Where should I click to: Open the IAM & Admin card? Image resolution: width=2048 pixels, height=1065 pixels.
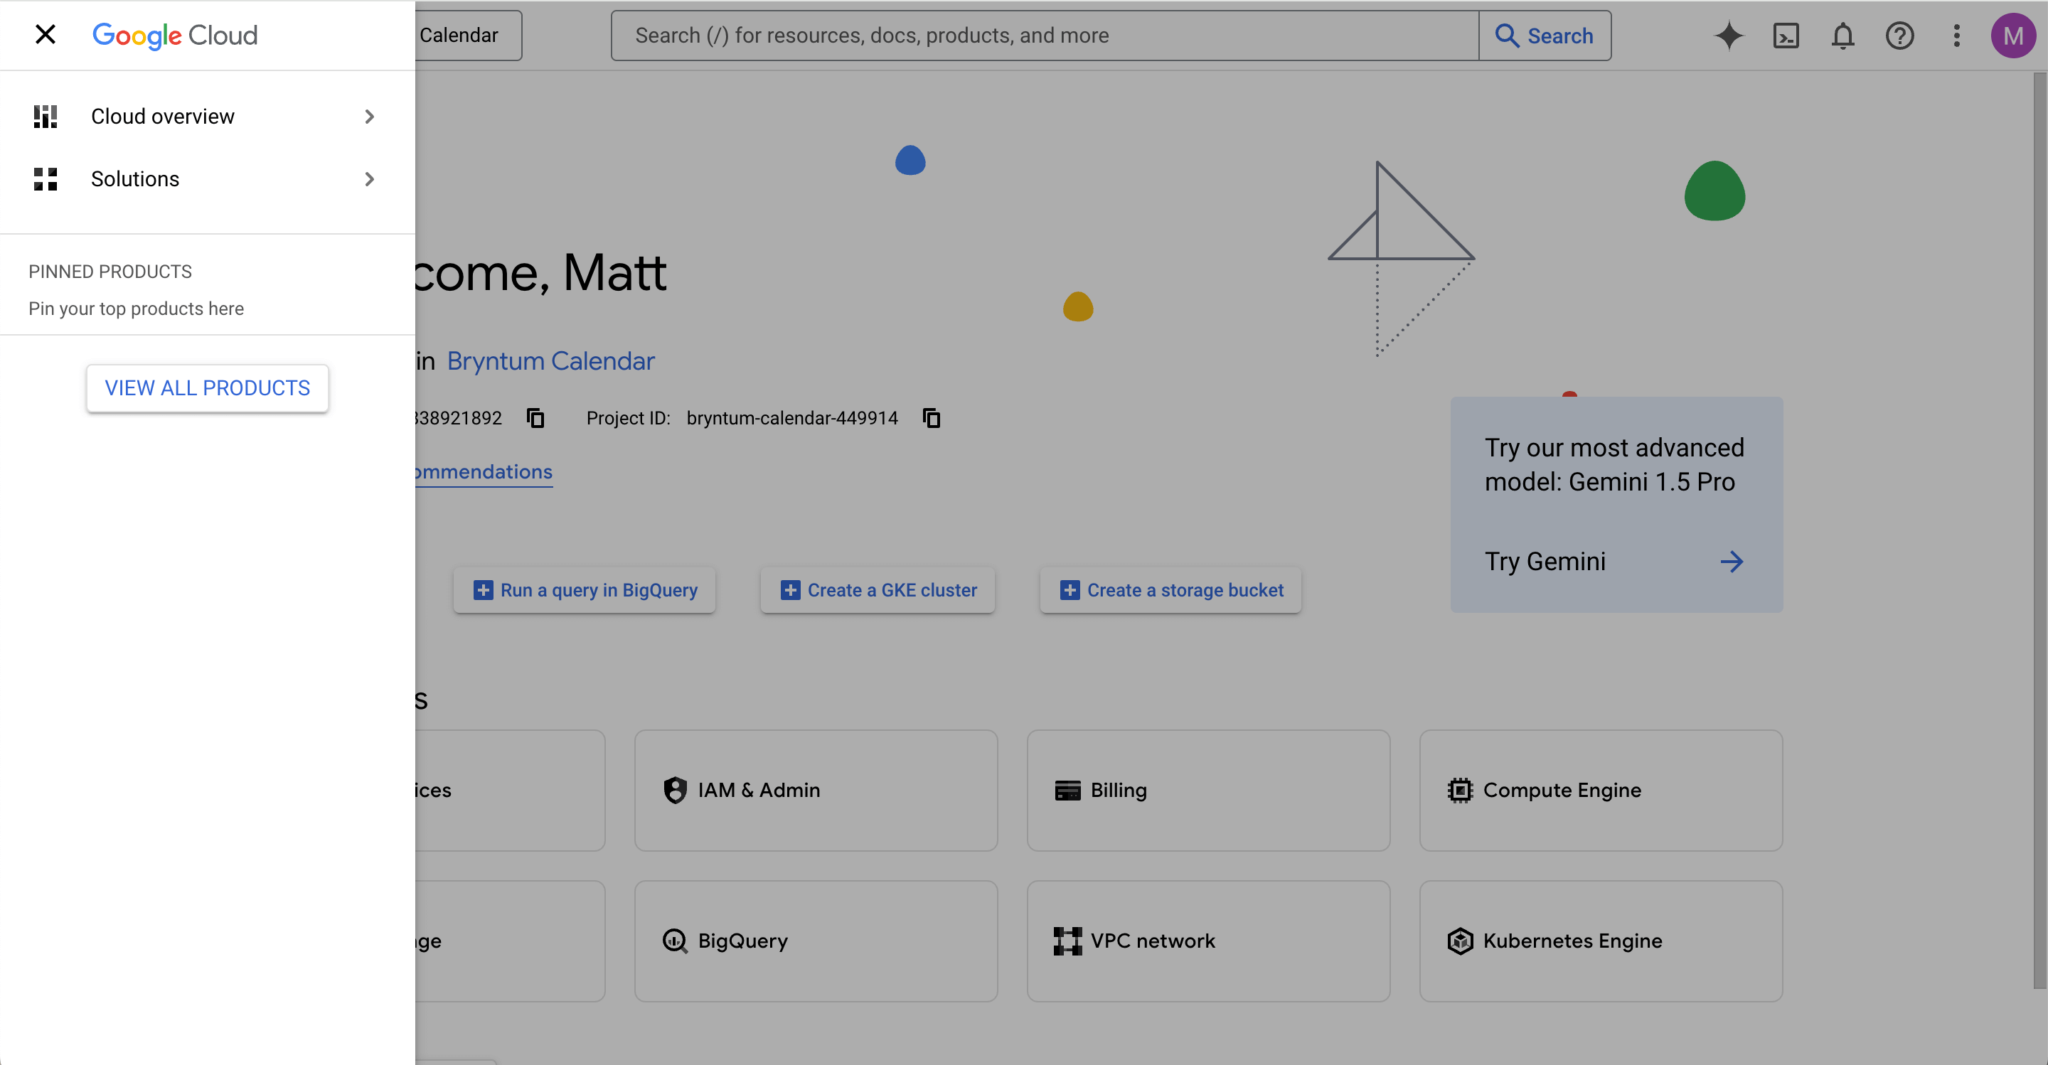tap(816, 790)
